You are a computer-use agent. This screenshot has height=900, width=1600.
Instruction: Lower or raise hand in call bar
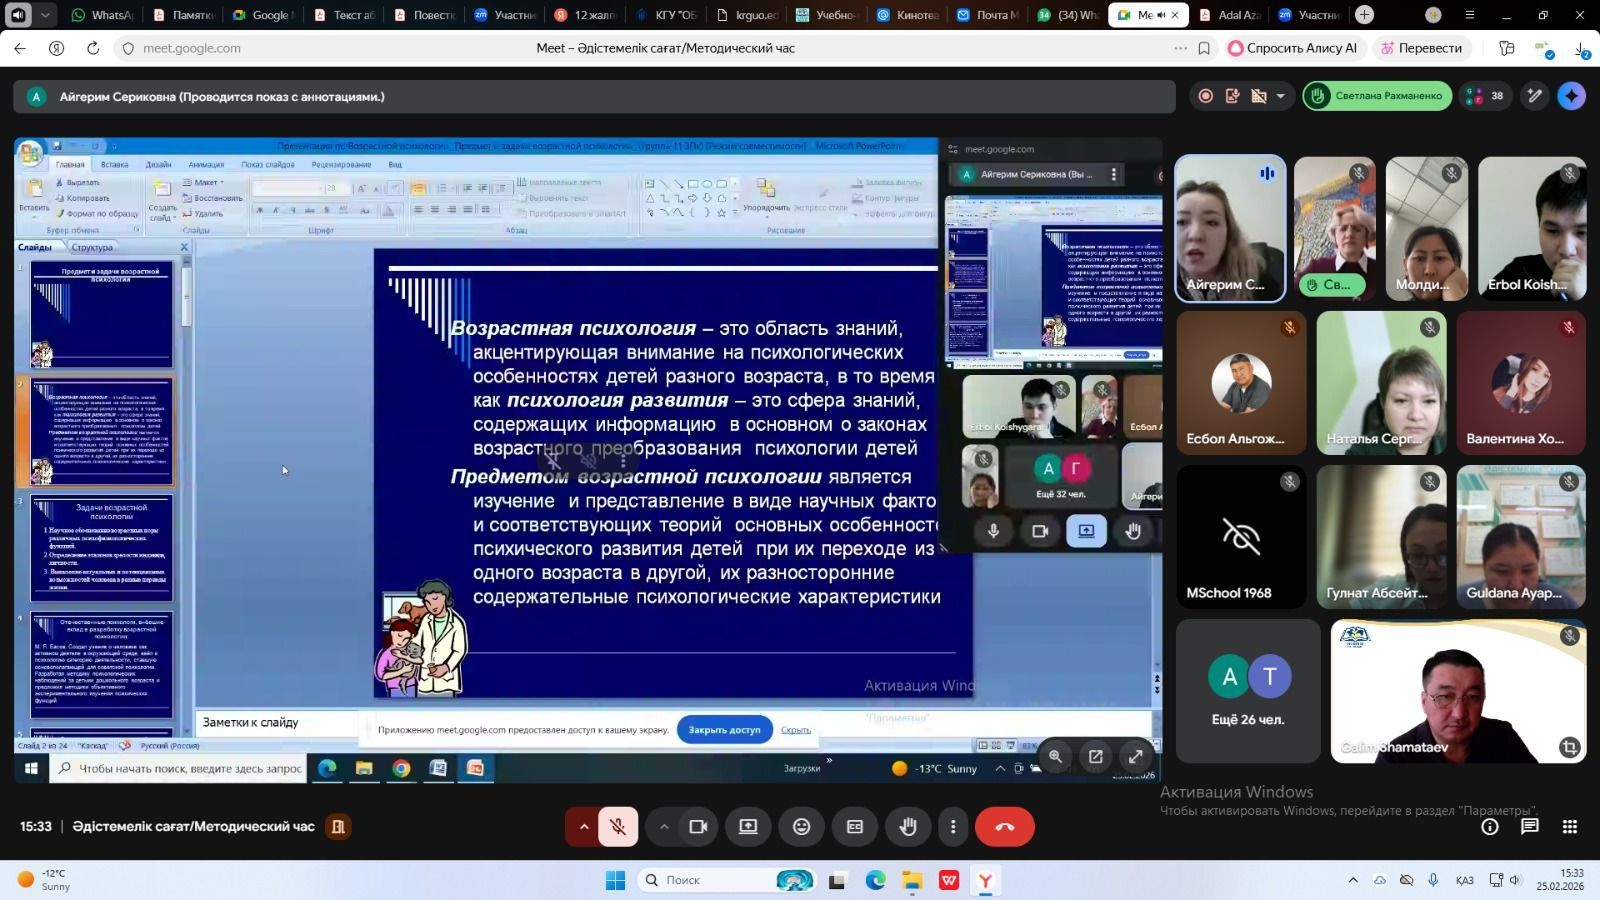pos(908,827)
